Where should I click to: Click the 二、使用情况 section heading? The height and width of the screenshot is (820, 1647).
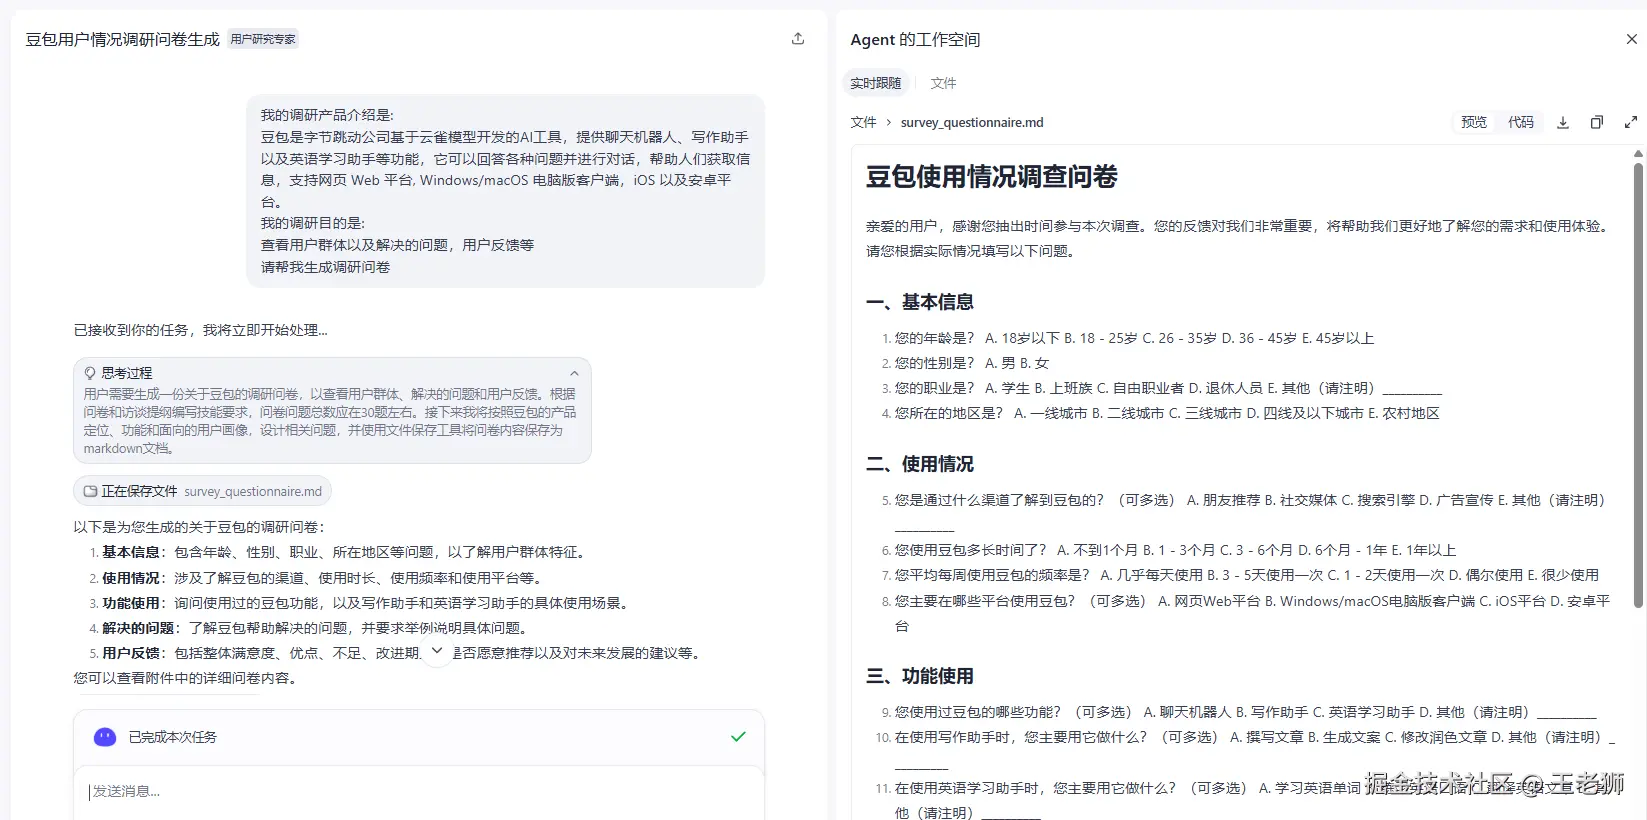[x=920, y=464]
